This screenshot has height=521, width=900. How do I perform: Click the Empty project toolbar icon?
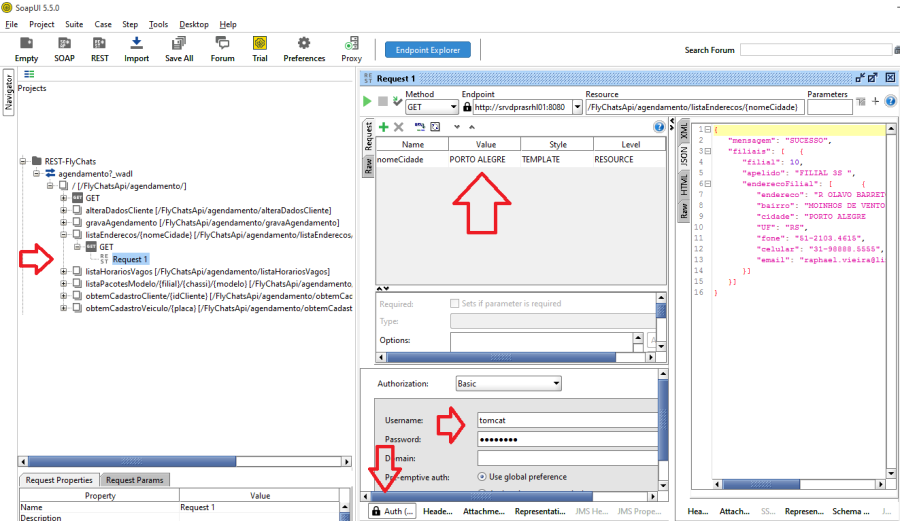coord(26,49)
